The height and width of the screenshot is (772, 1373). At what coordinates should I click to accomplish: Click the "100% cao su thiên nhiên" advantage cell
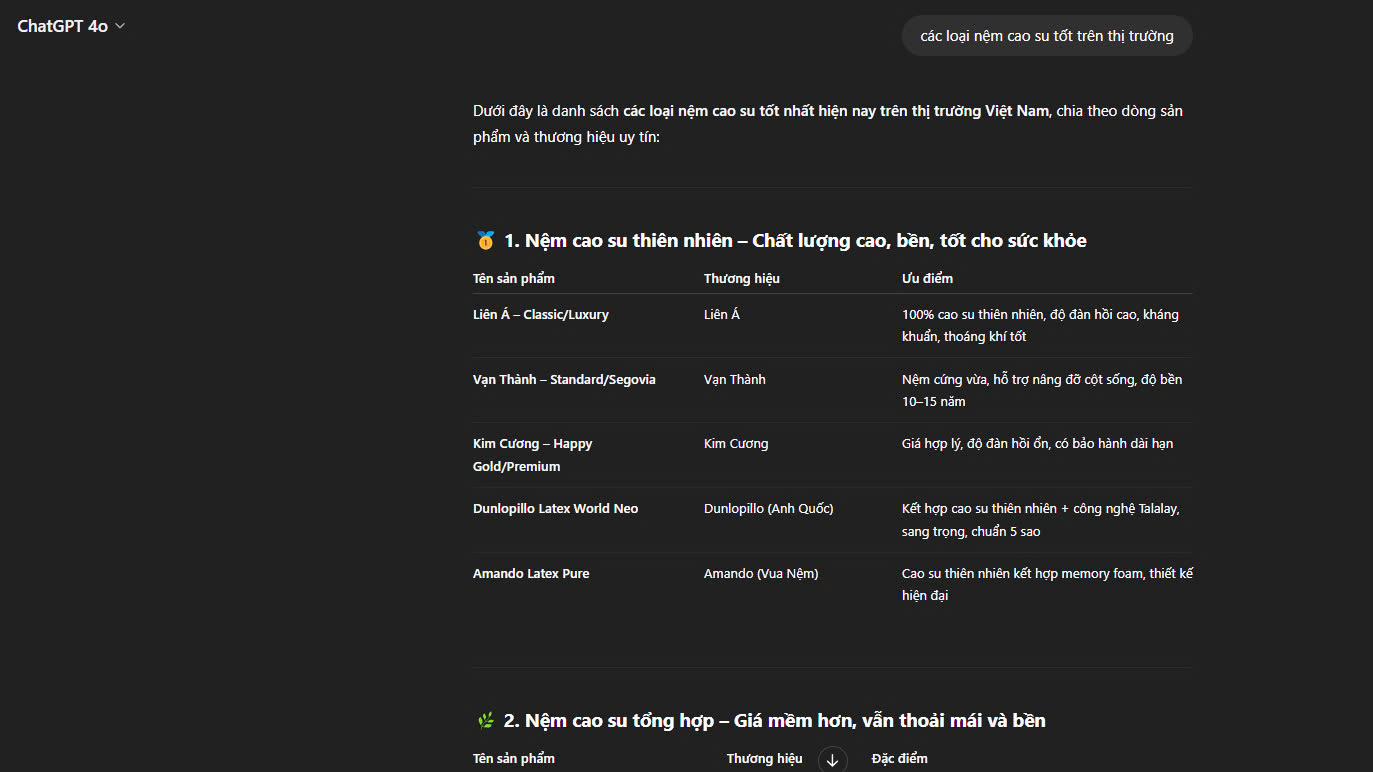tap(1040, 326)
